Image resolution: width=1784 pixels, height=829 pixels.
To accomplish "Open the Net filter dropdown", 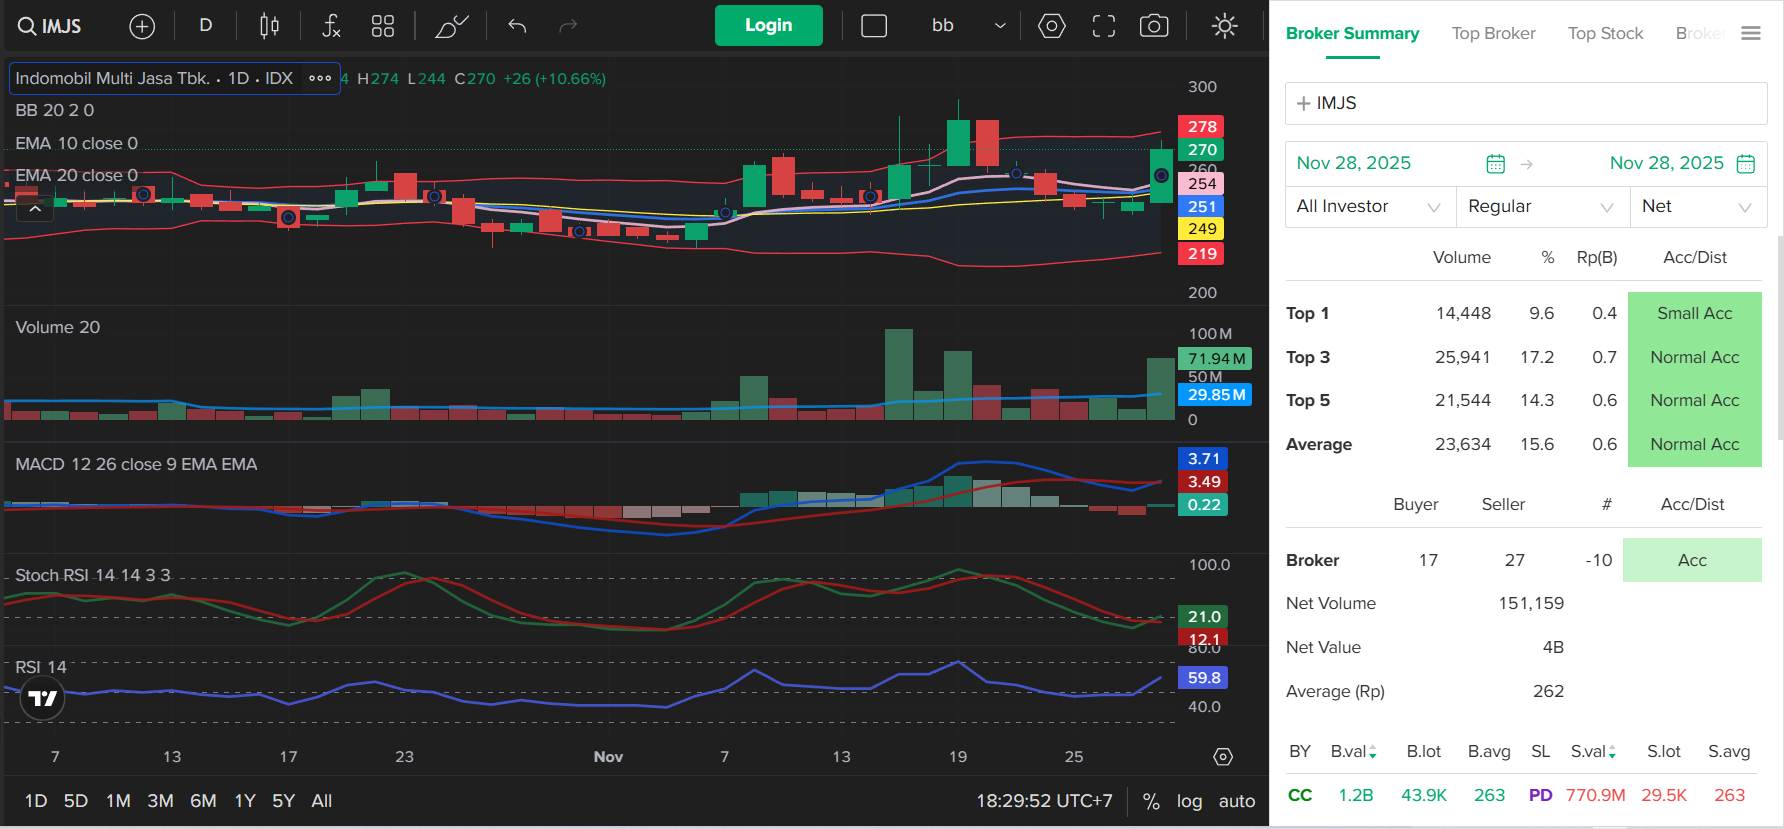I will [x=1697, y=207].
